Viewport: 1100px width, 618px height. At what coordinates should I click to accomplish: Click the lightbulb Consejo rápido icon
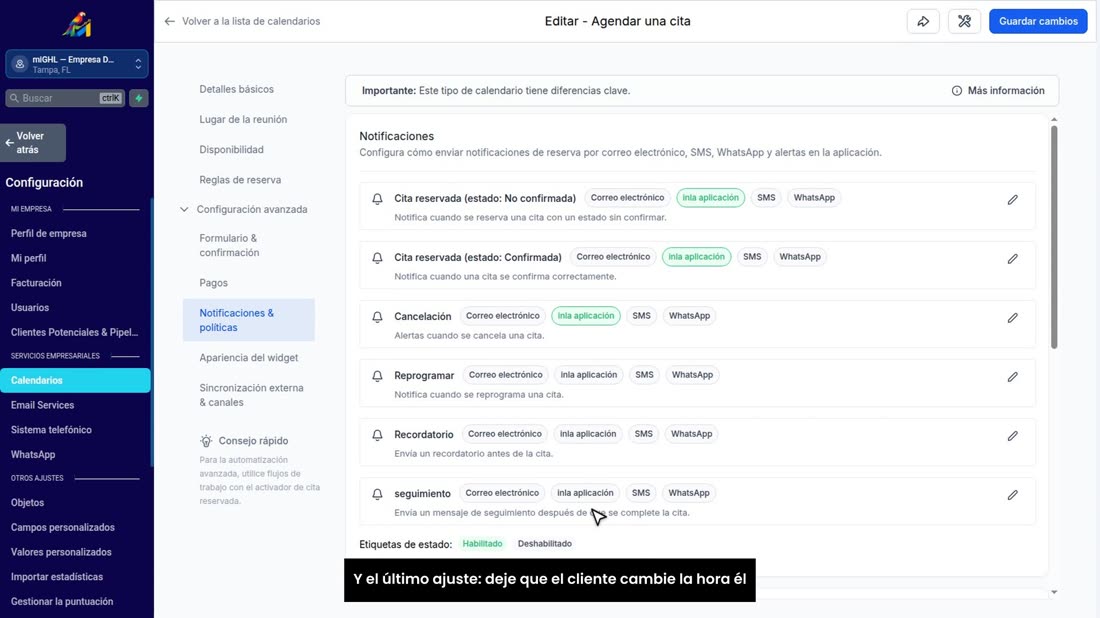tap(206, 441)
